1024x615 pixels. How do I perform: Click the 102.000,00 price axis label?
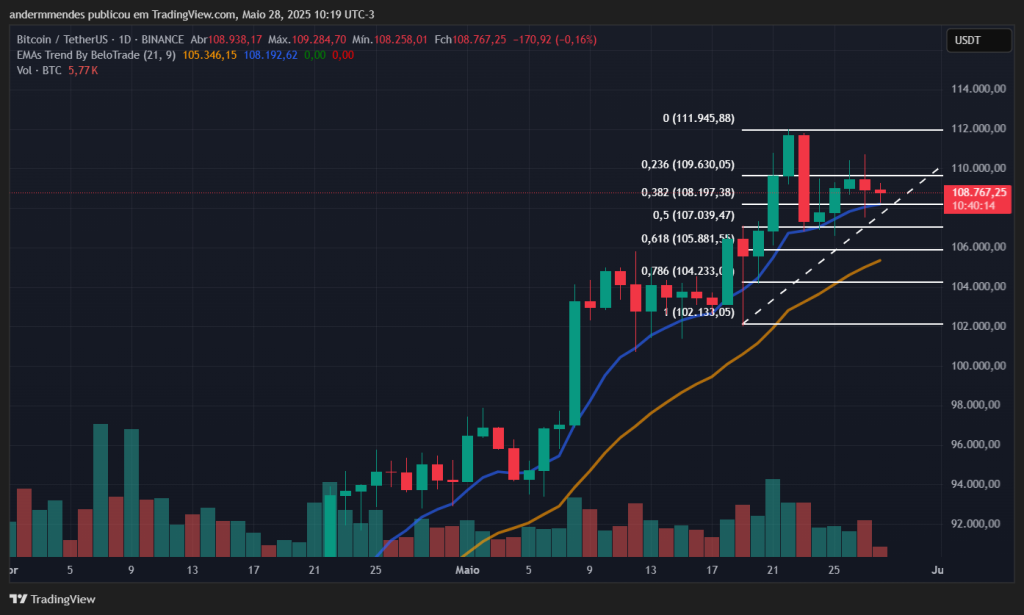[978, 326]
